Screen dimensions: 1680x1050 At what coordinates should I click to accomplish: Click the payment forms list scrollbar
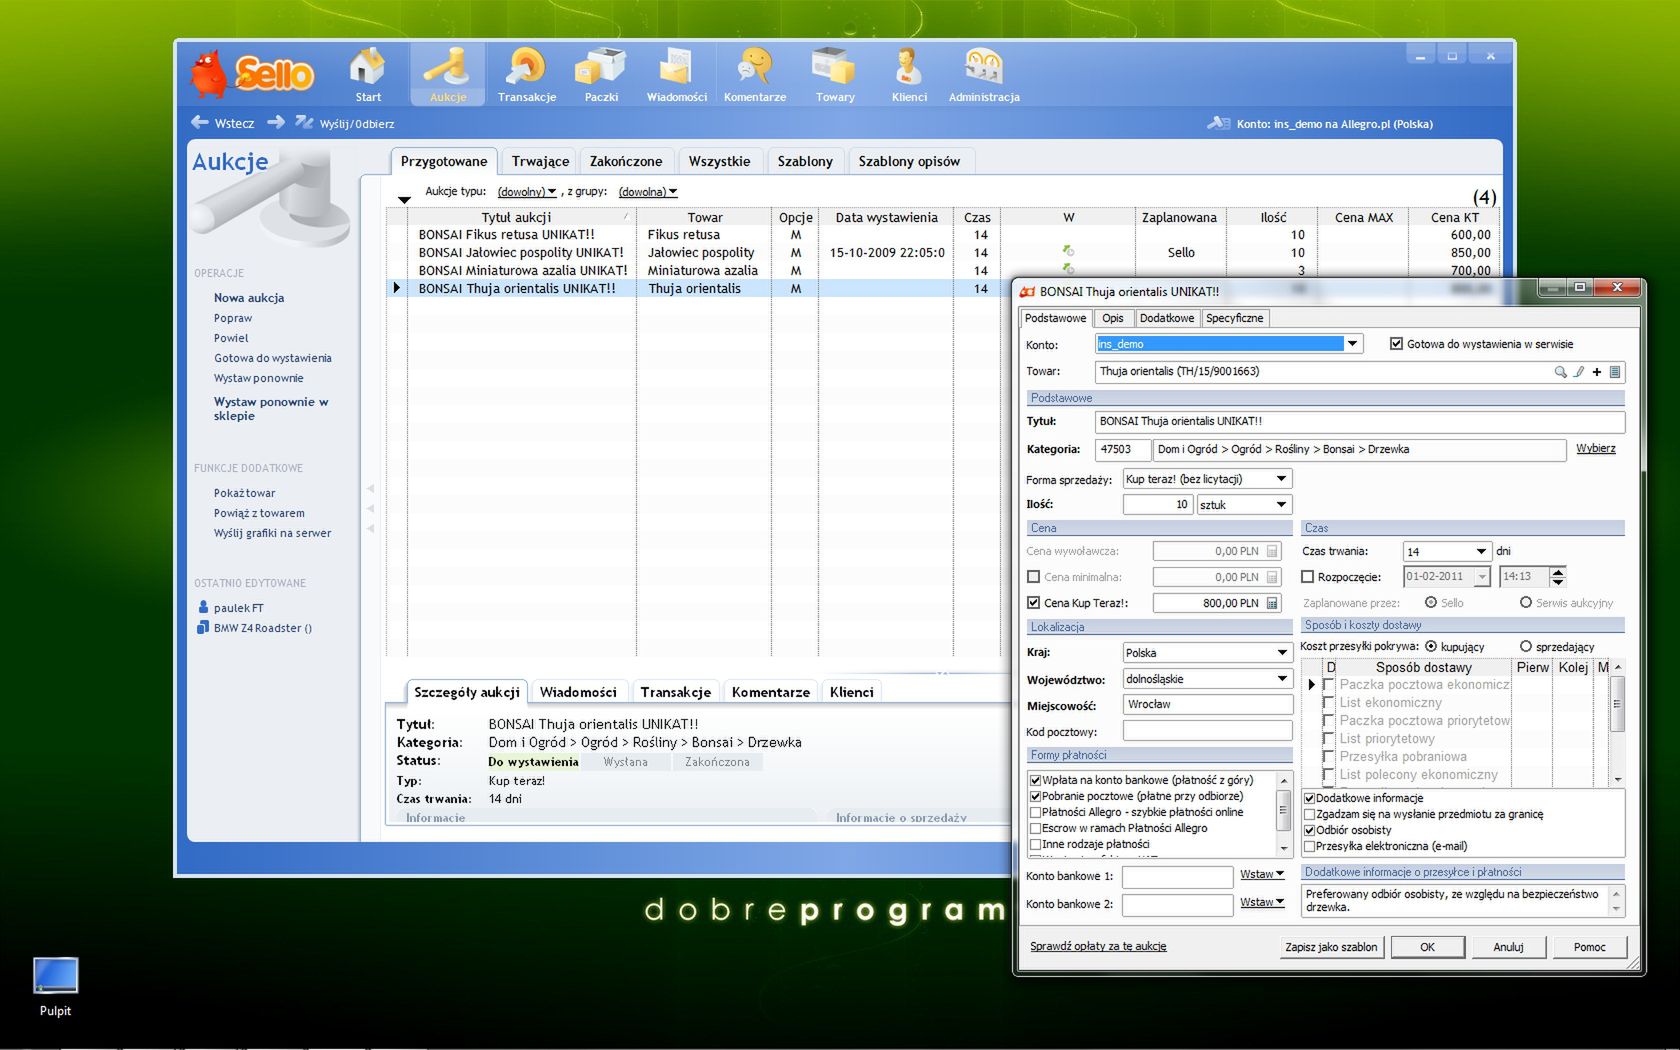(1285, 813)
